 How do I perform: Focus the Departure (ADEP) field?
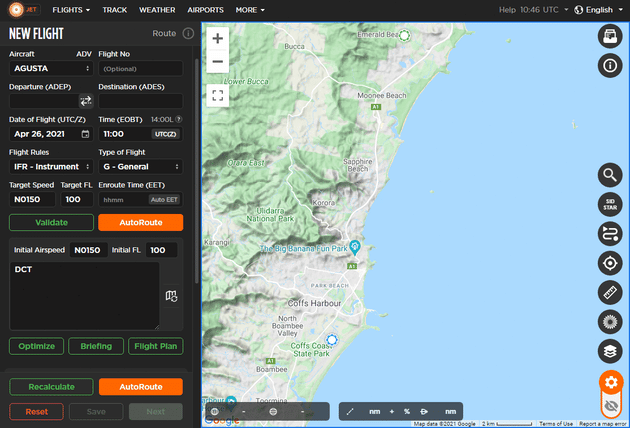coord(44,101)
